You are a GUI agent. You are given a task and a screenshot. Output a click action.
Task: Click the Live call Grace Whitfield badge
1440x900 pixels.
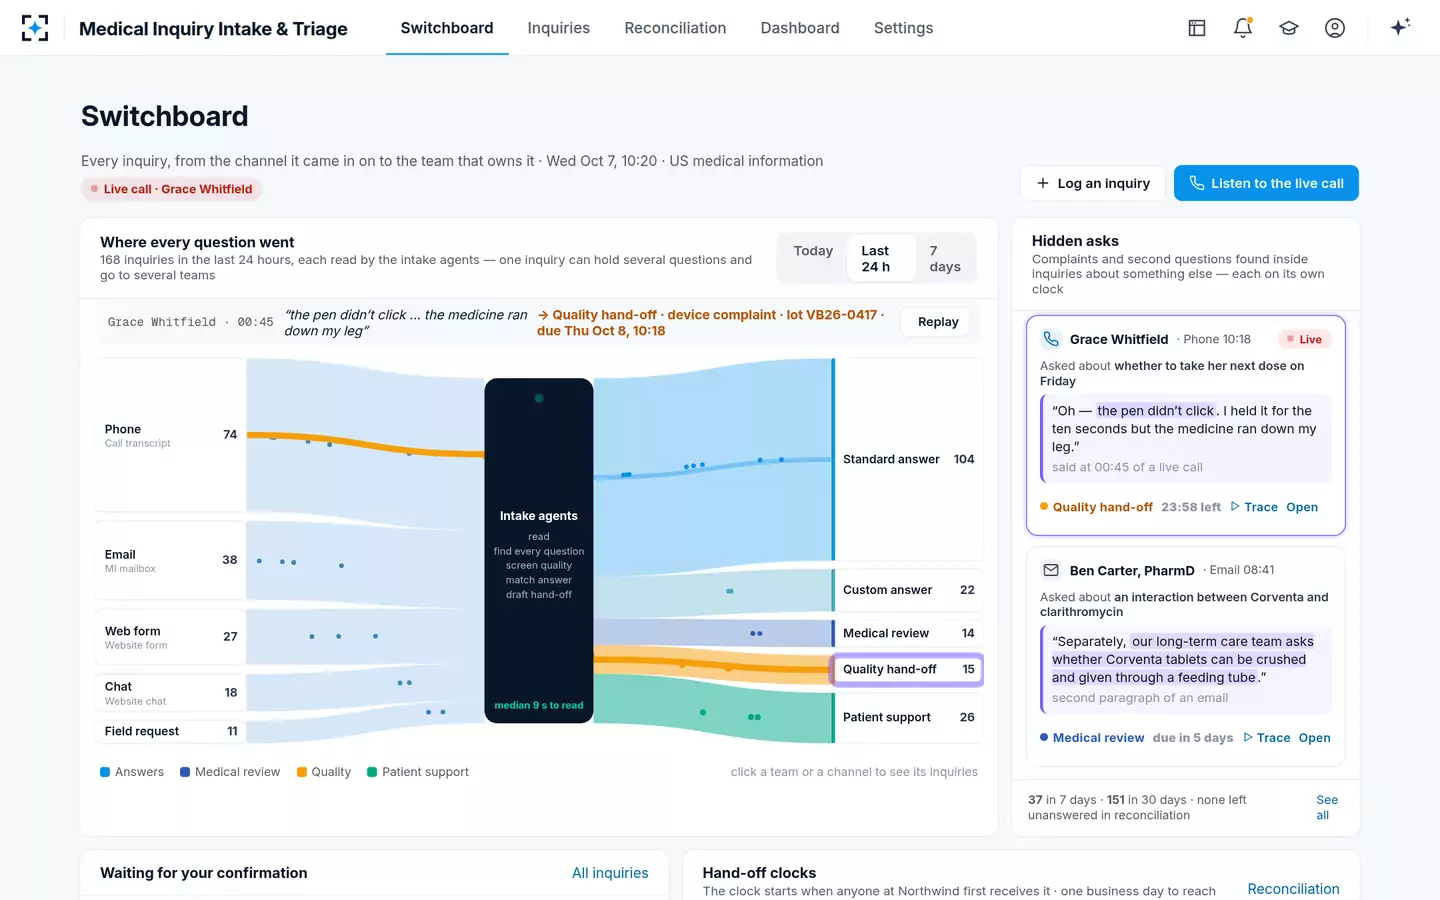(x=171, y=189)
